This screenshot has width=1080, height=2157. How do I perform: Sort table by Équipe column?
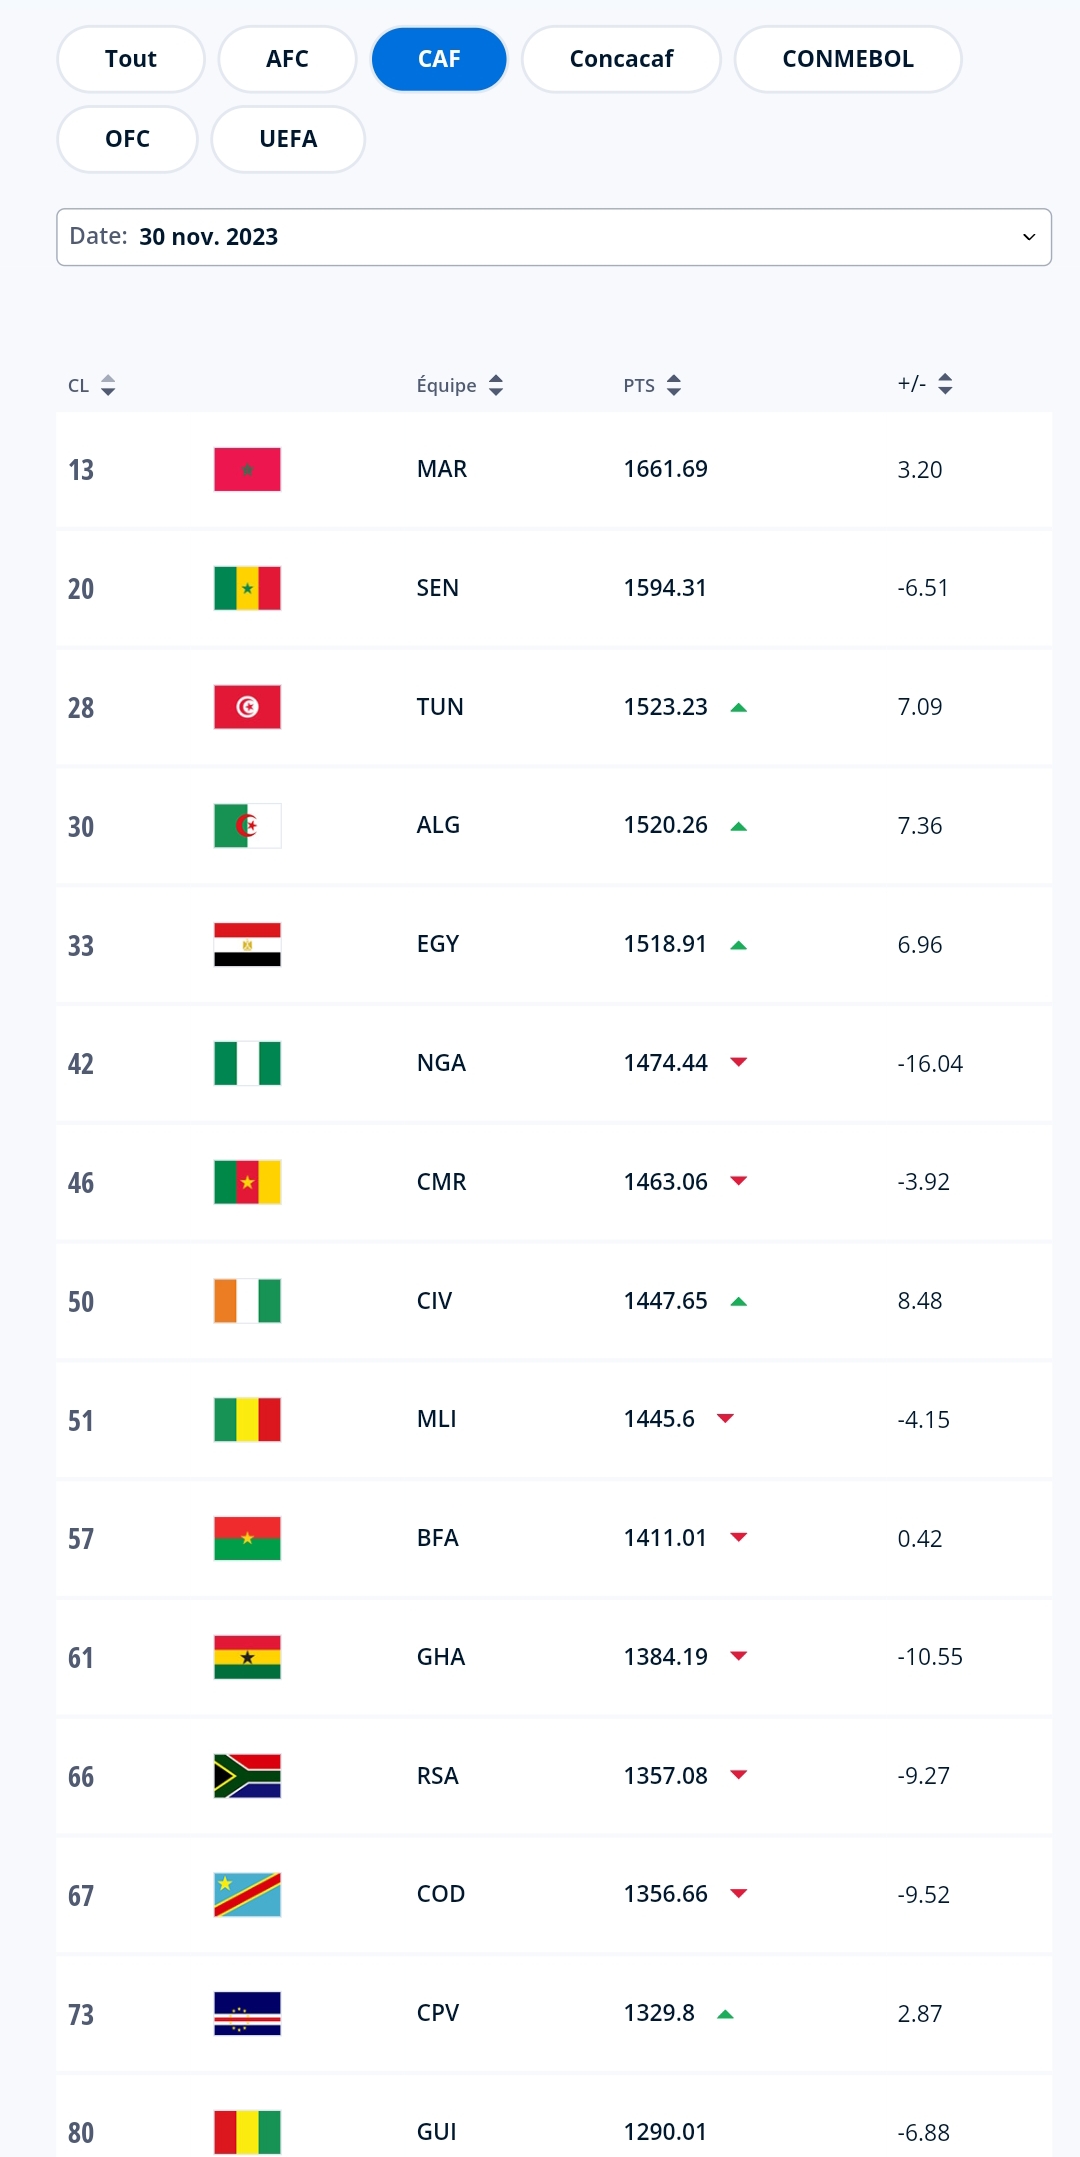[496, 385]
